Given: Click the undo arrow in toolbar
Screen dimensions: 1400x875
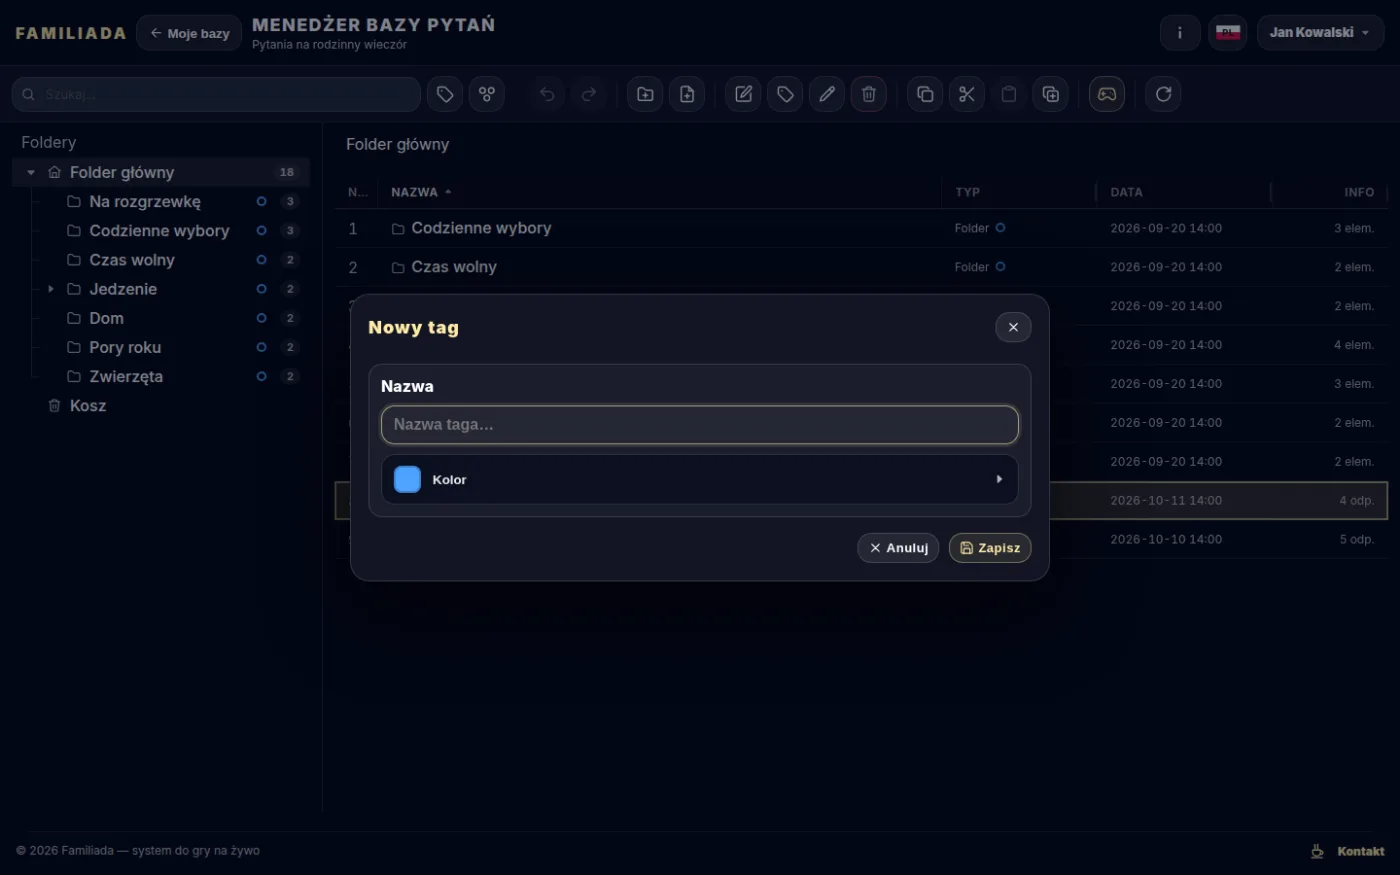Looking at the screenshot, I should tap(547, 94).
